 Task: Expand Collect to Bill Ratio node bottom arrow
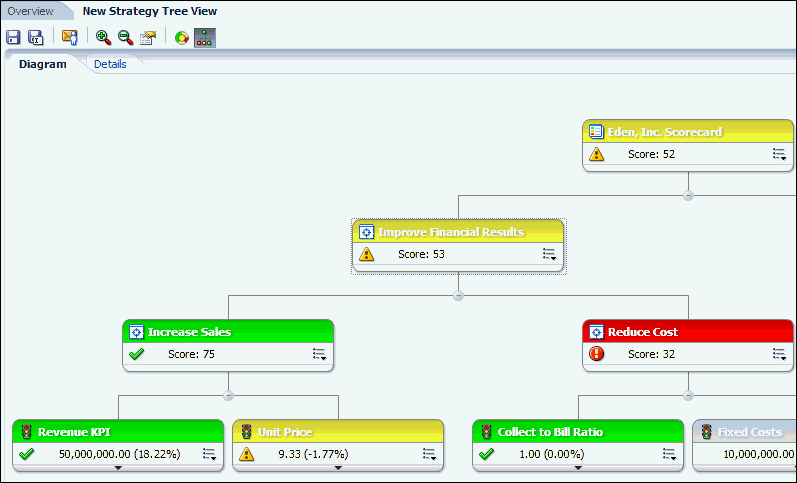click(578, 468)
